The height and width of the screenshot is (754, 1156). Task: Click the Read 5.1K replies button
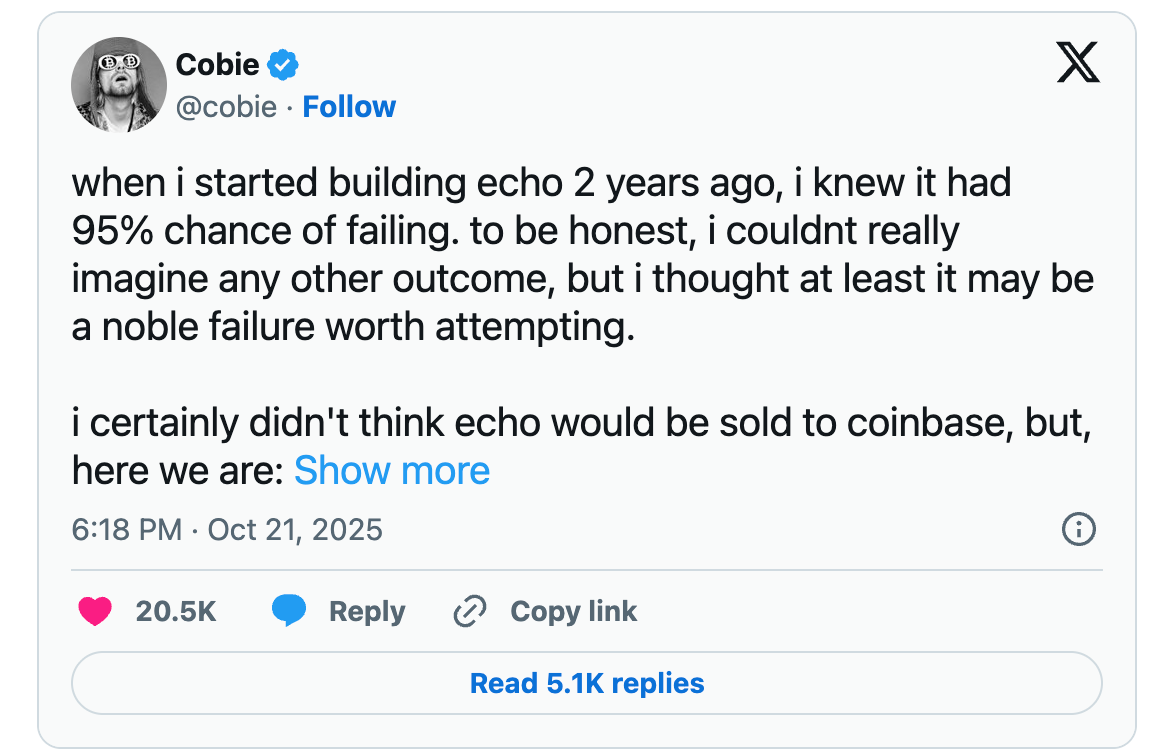point(586,683)
